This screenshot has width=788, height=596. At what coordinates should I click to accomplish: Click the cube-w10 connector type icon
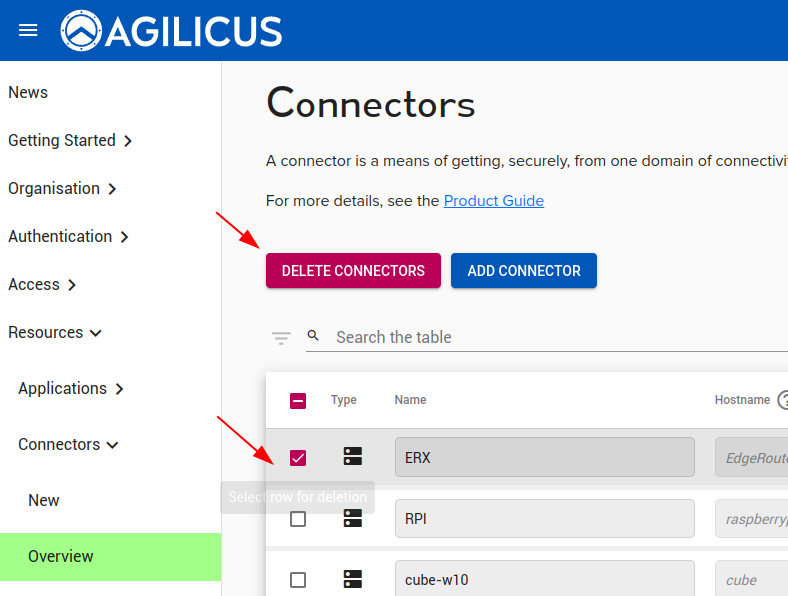(x=353, y=579)
